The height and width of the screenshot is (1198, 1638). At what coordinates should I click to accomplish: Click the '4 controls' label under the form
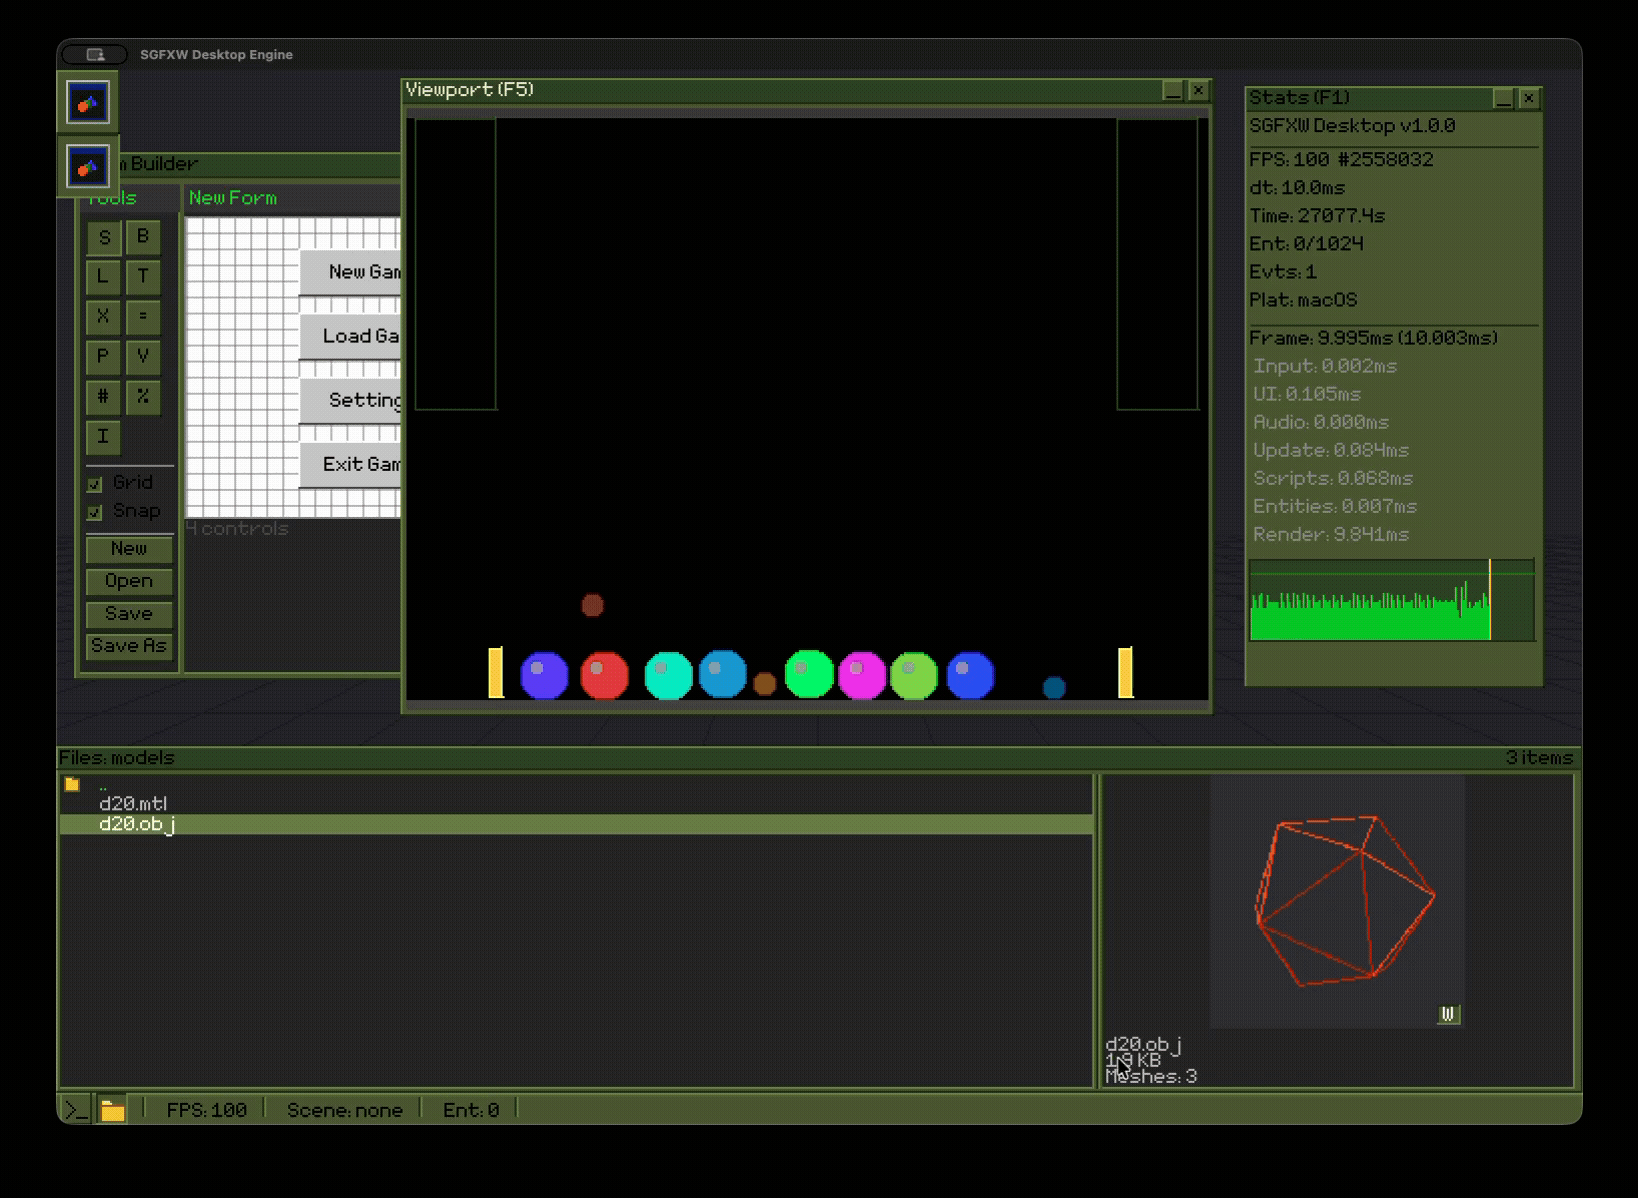click(x=237, y=528)
